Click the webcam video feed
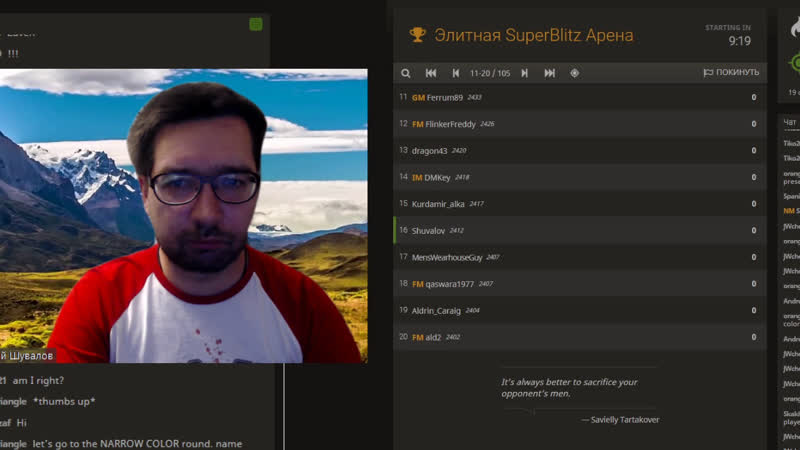The height and width of the screenshot is (450, 800). point(183,216)
